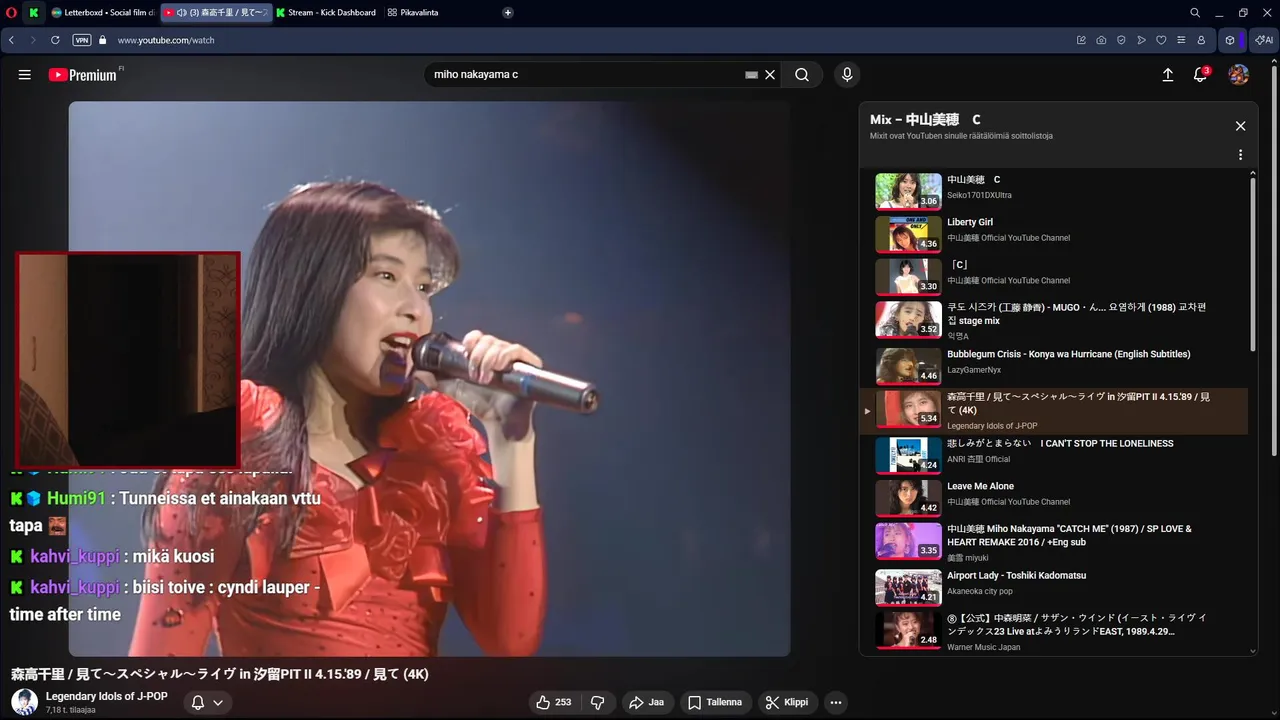Open YouTube account avatar menu

pos(1239,75)
